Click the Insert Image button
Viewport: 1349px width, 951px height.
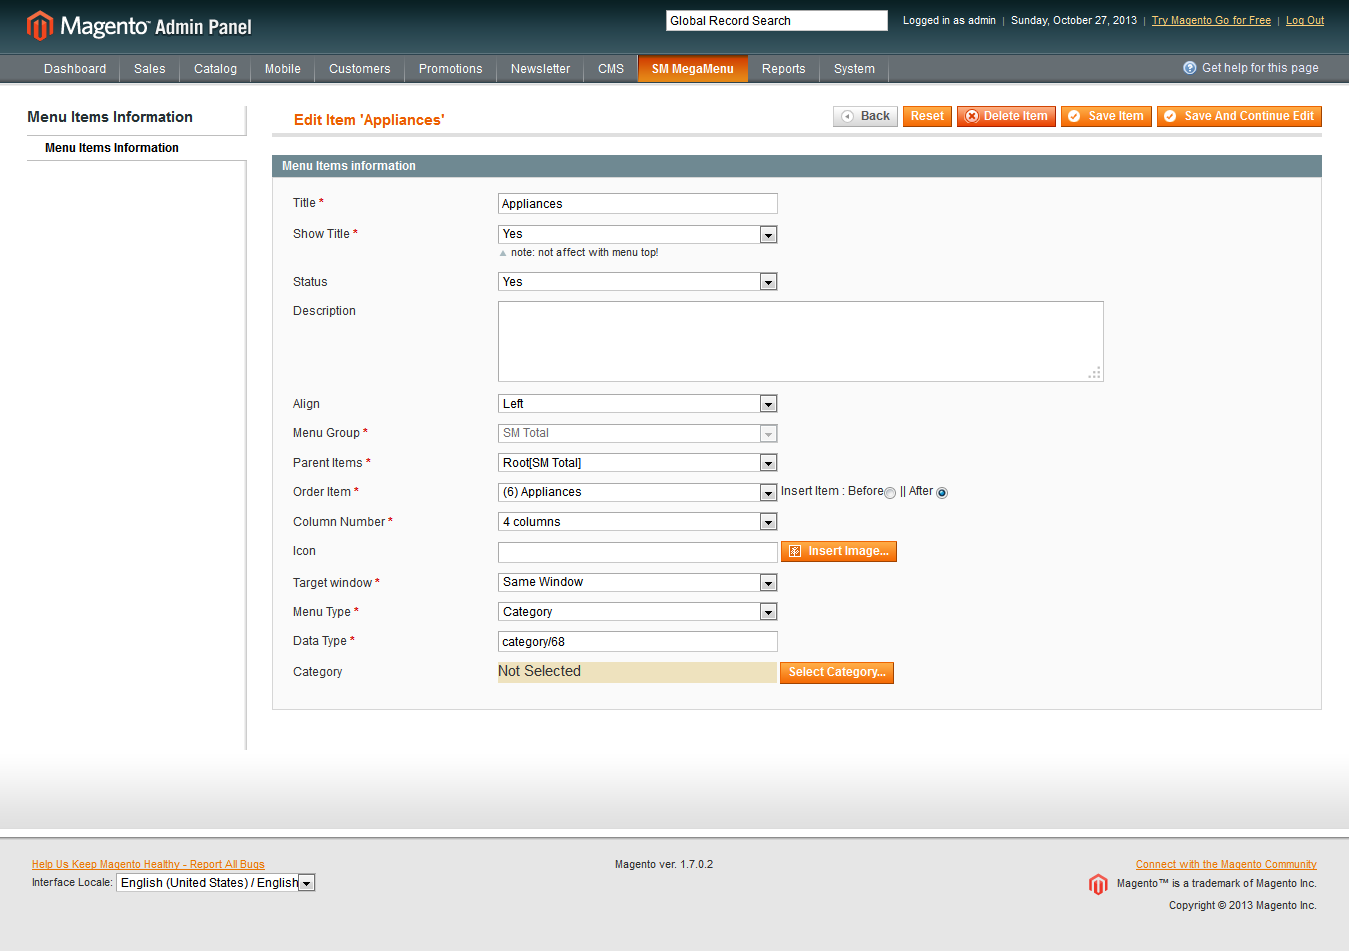[x=839, y=551]
